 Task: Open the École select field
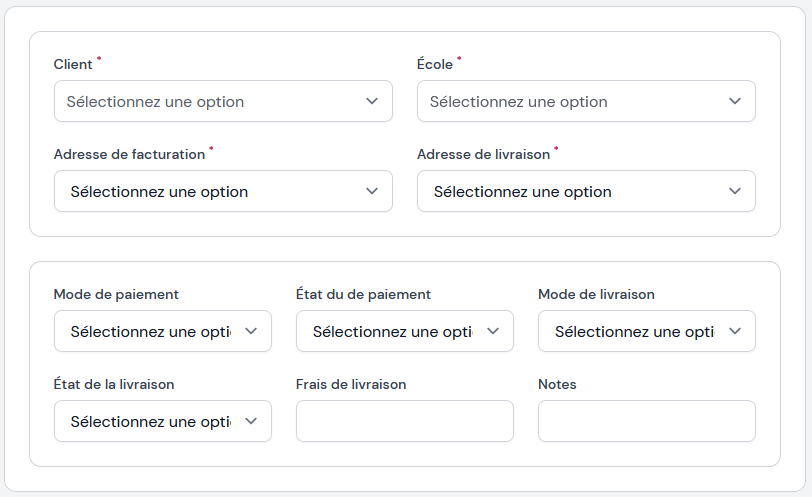[x=573, y=102]
